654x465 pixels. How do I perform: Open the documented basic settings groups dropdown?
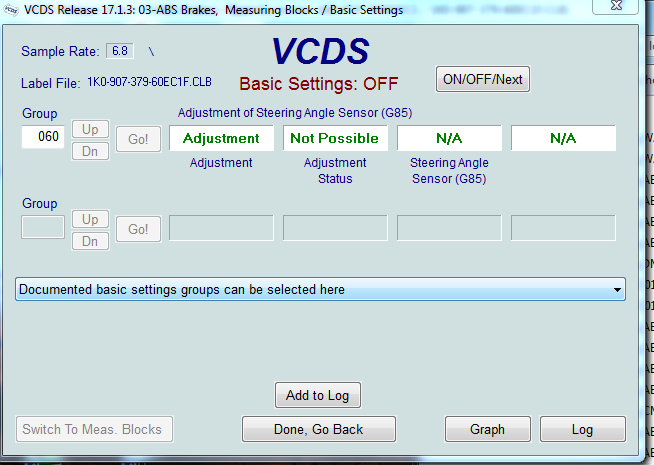320,289
